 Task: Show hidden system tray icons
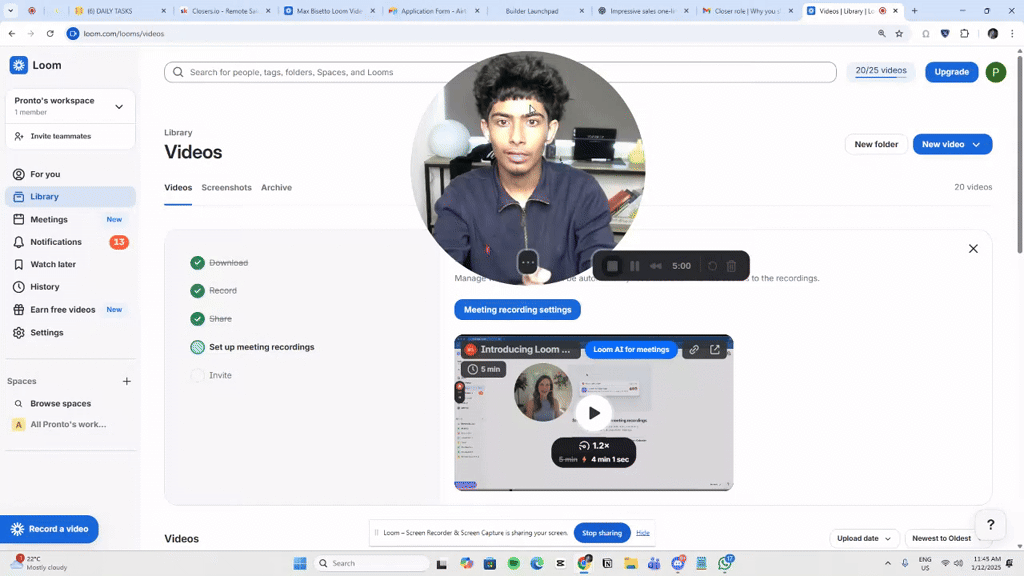click(888, 564)
